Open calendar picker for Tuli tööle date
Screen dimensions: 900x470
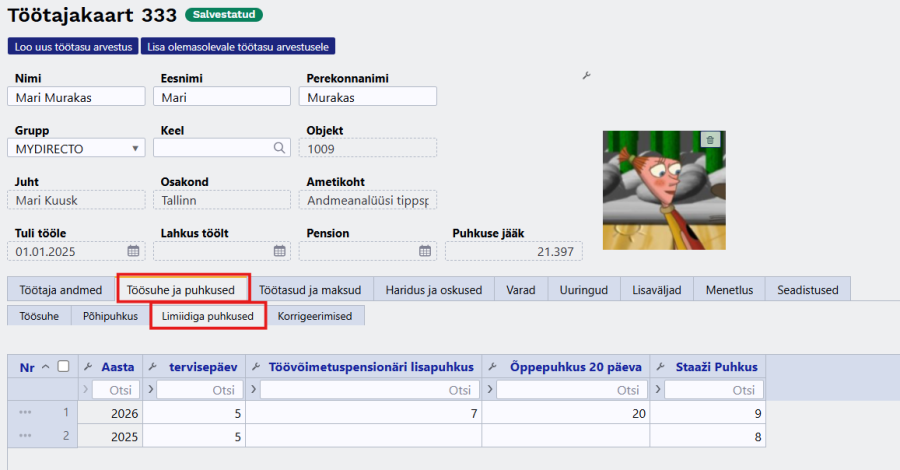coord(133,251)
